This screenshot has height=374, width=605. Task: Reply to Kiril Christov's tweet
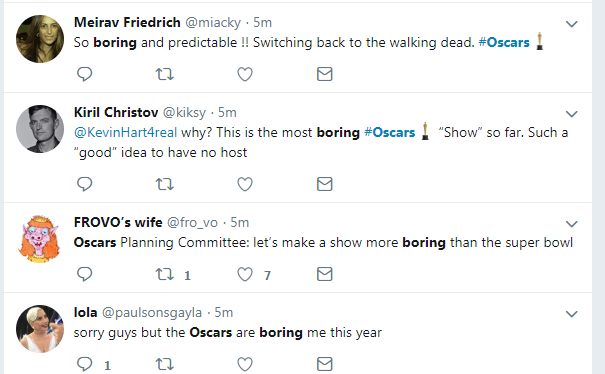pos(84,184)
